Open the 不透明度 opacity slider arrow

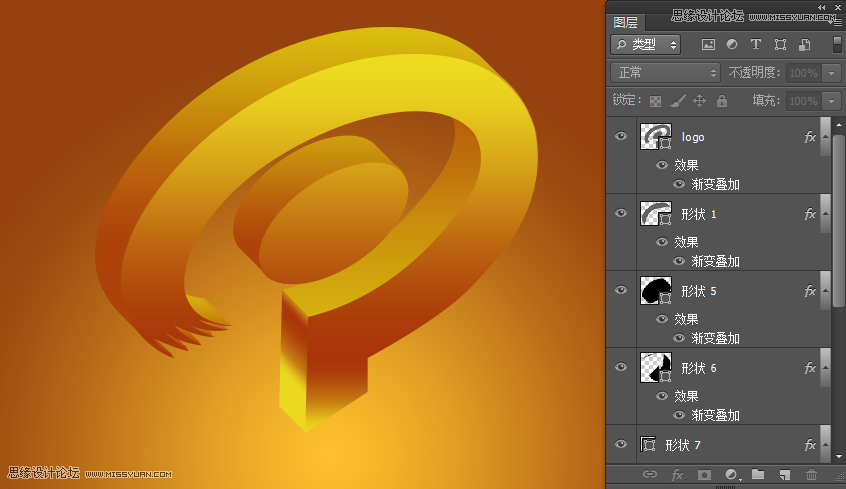pos(831,73)
